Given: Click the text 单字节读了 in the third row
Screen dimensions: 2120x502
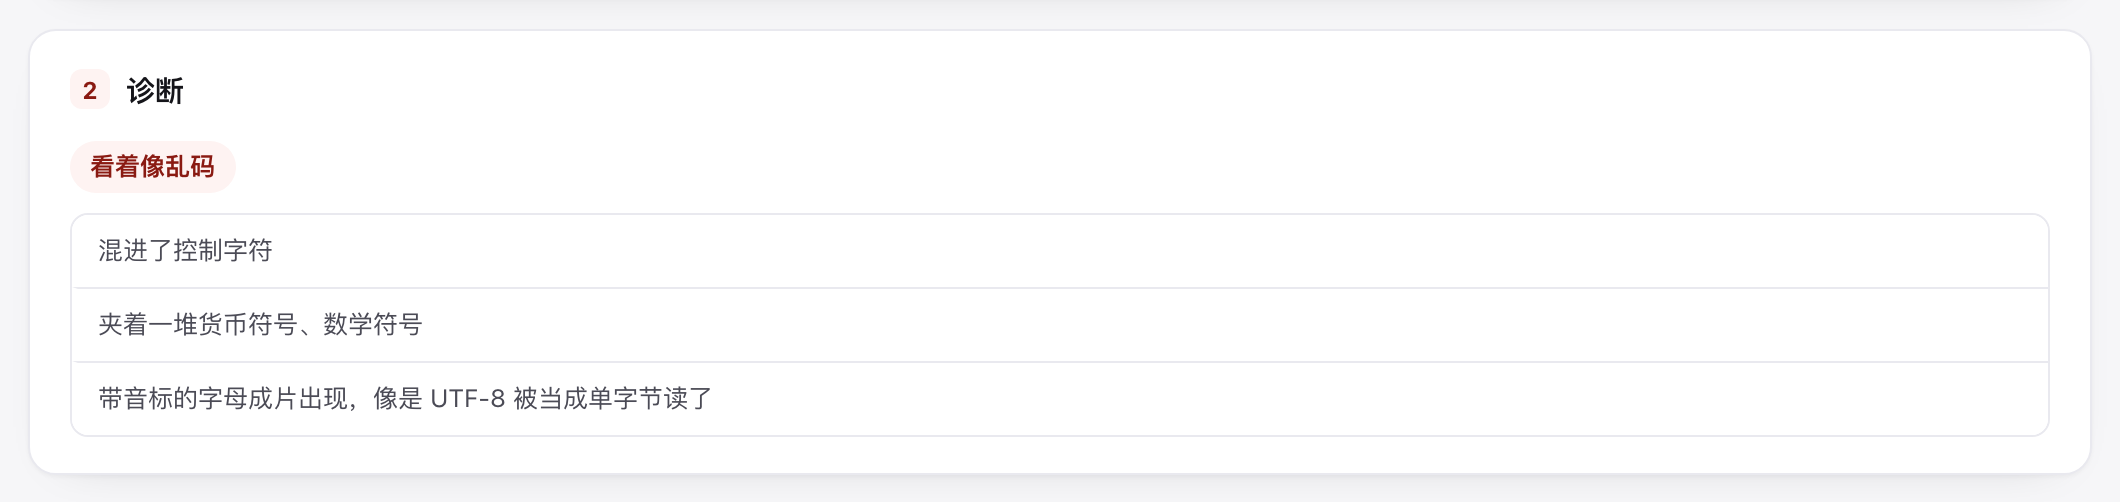Looking at the screenshot, I should click(651, 399).
